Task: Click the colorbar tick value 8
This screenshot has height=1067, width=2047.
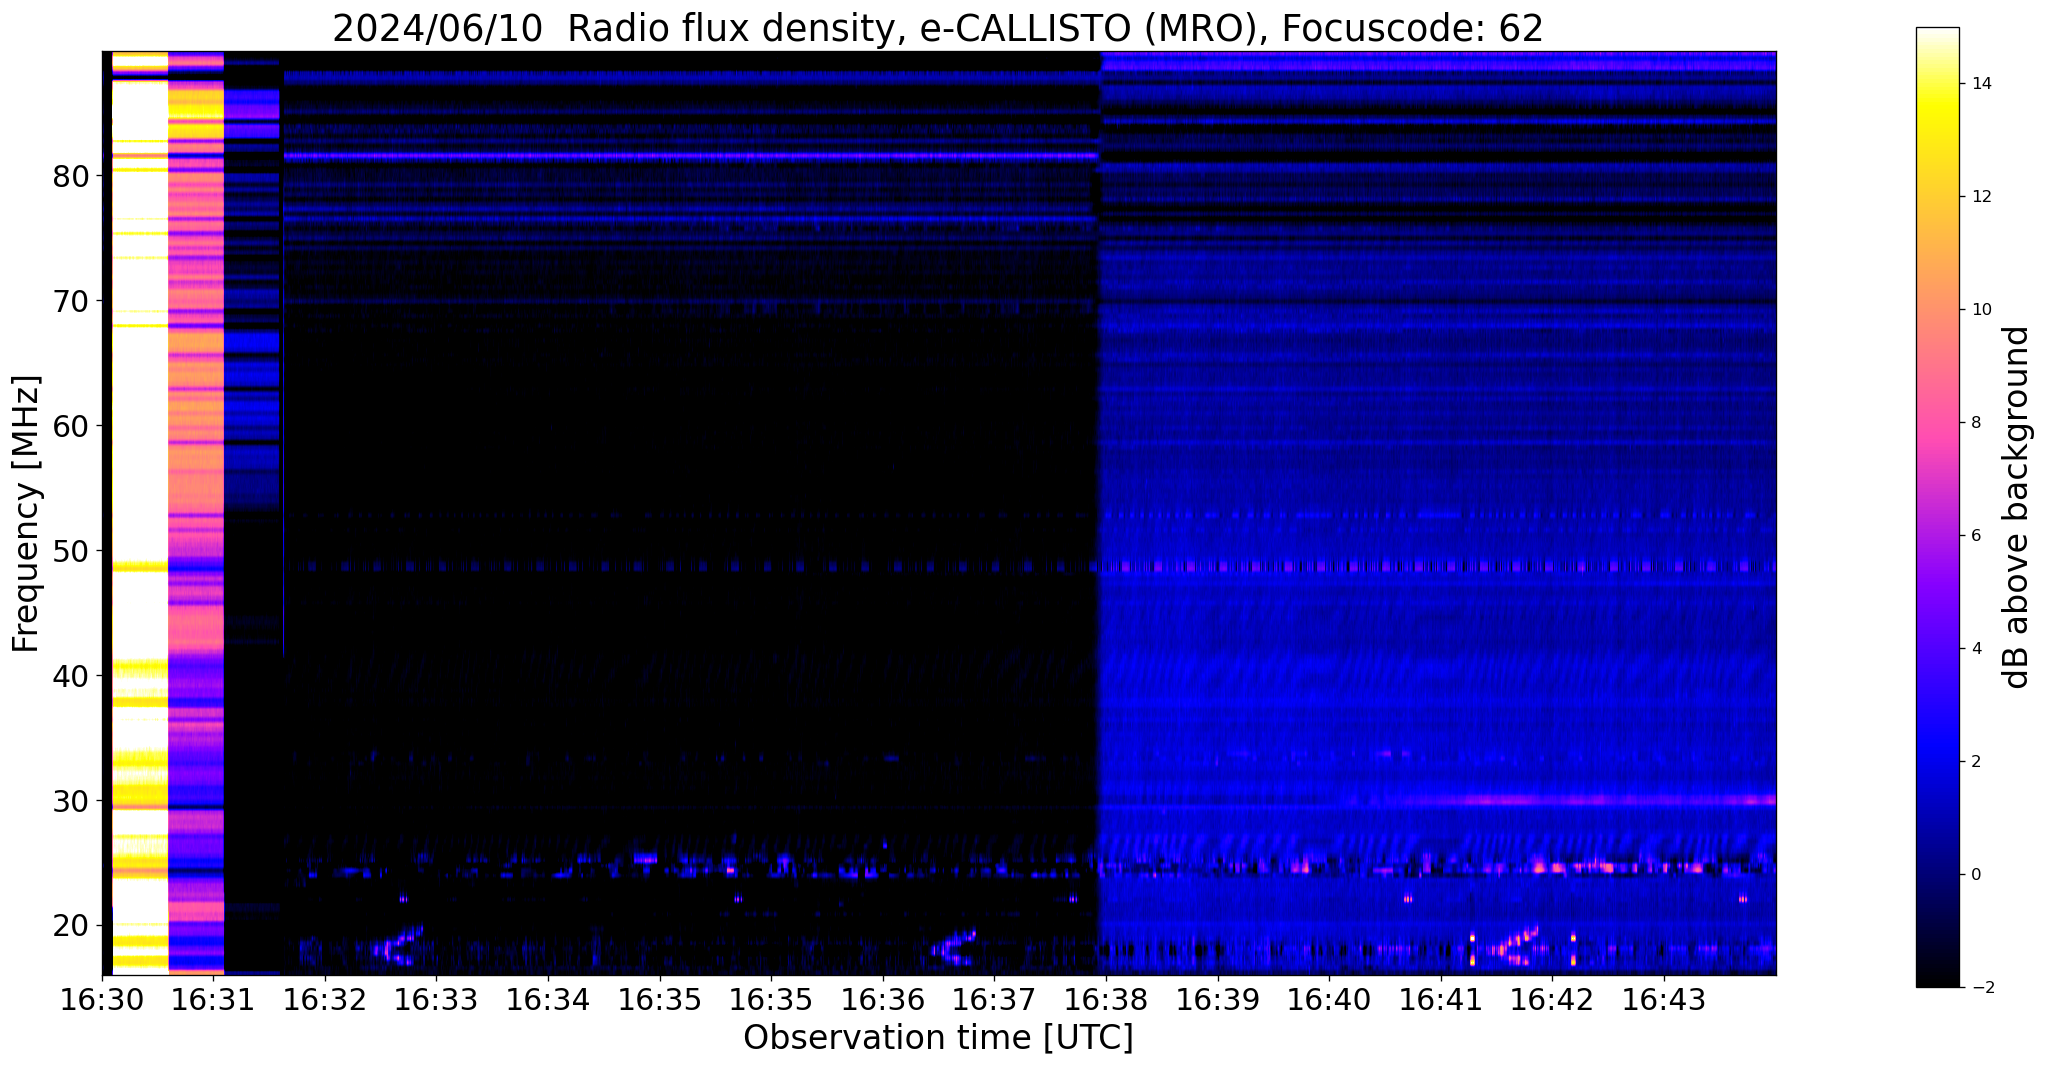Action: point(1975,423)
